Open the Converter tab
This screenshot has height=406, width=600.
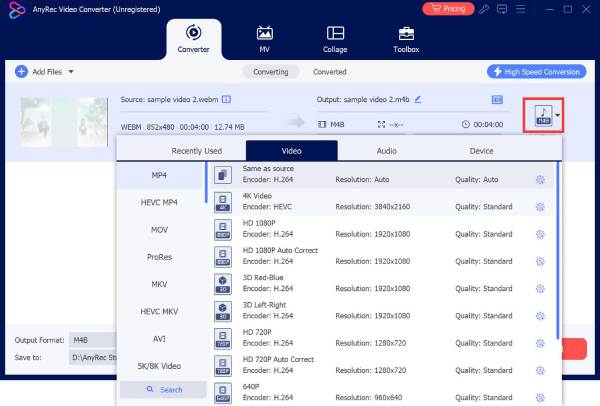coord(194,39)
